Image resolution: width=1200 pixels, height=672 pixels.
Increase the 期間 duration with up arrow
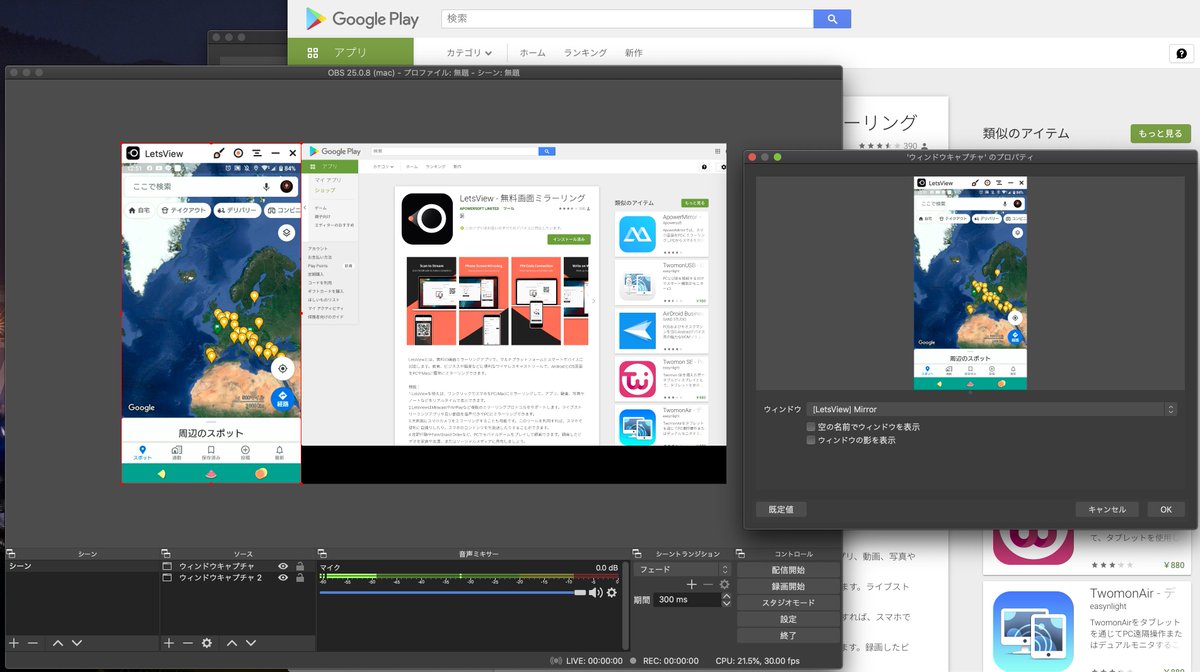click(x=727, y=596)
